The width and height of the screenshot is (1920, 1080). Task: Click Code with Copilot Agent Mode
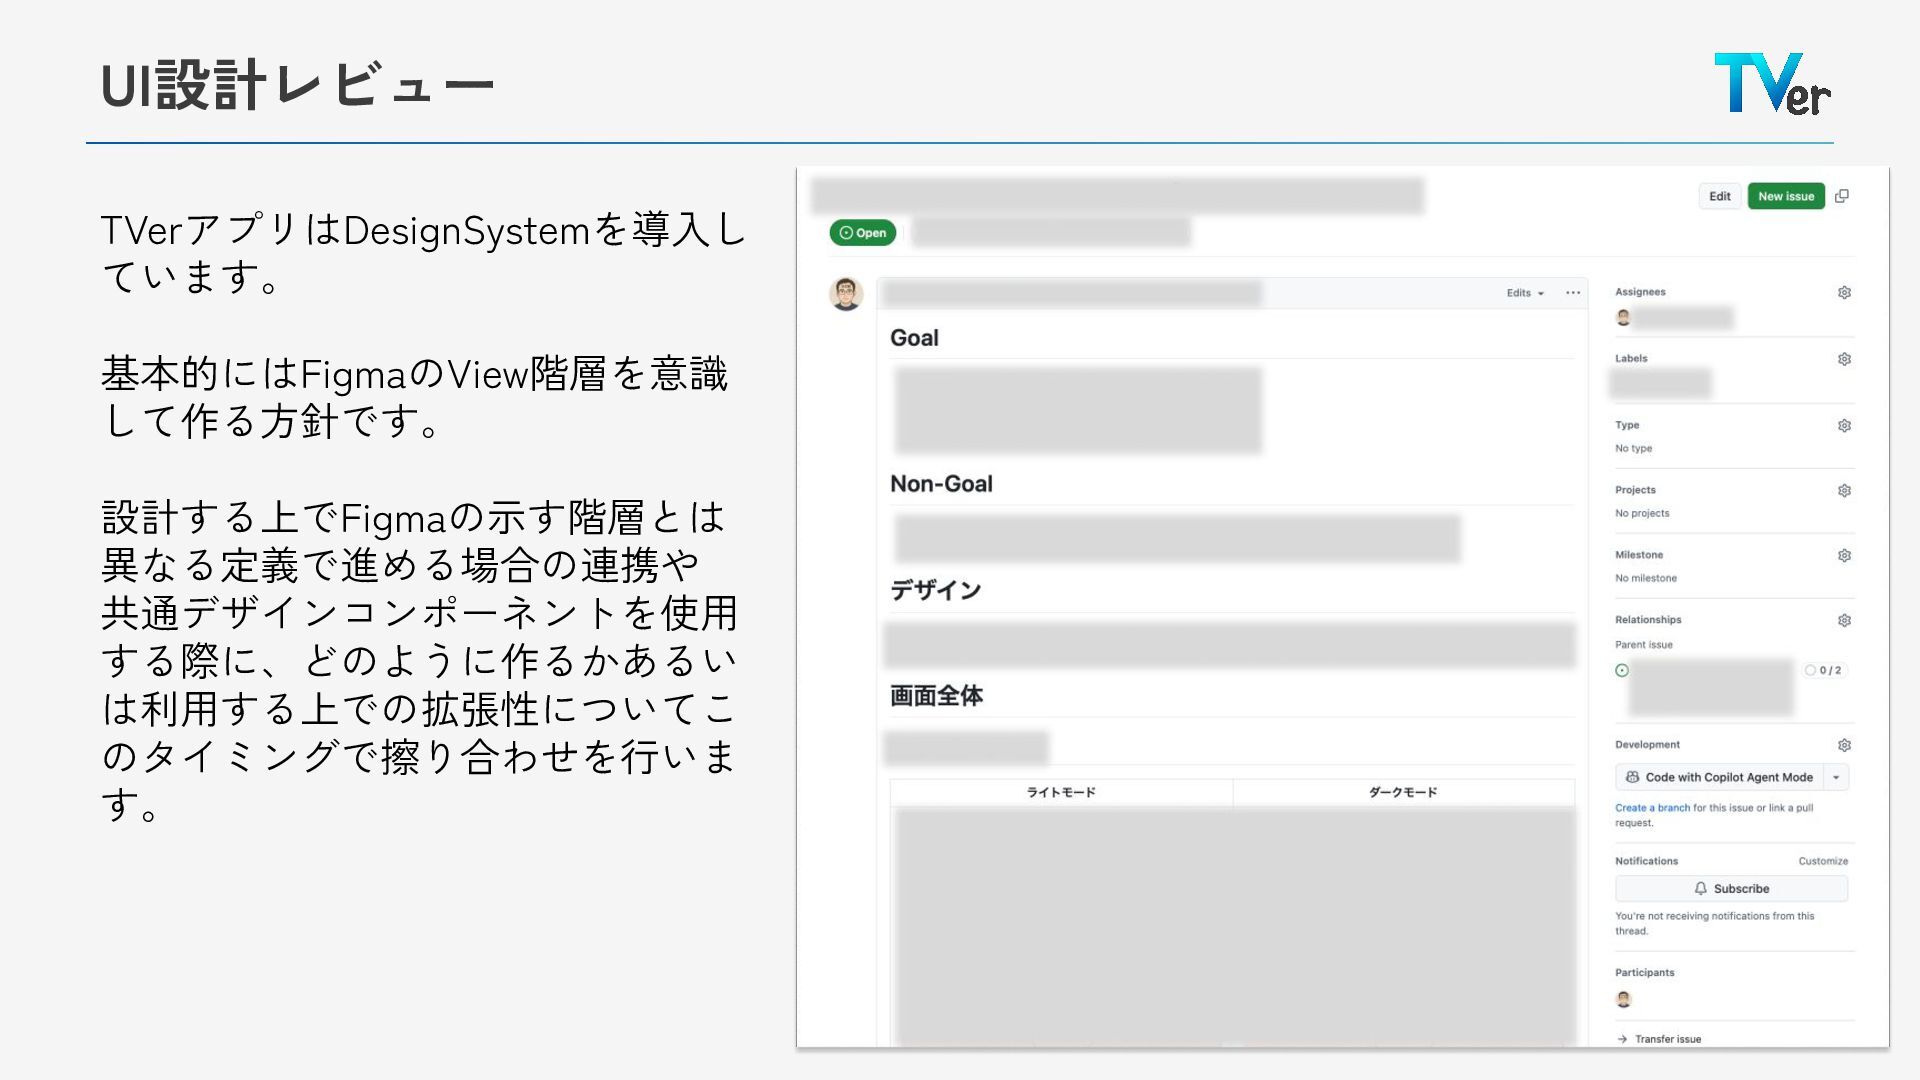pyautogui.click(x=1720, y=778)
